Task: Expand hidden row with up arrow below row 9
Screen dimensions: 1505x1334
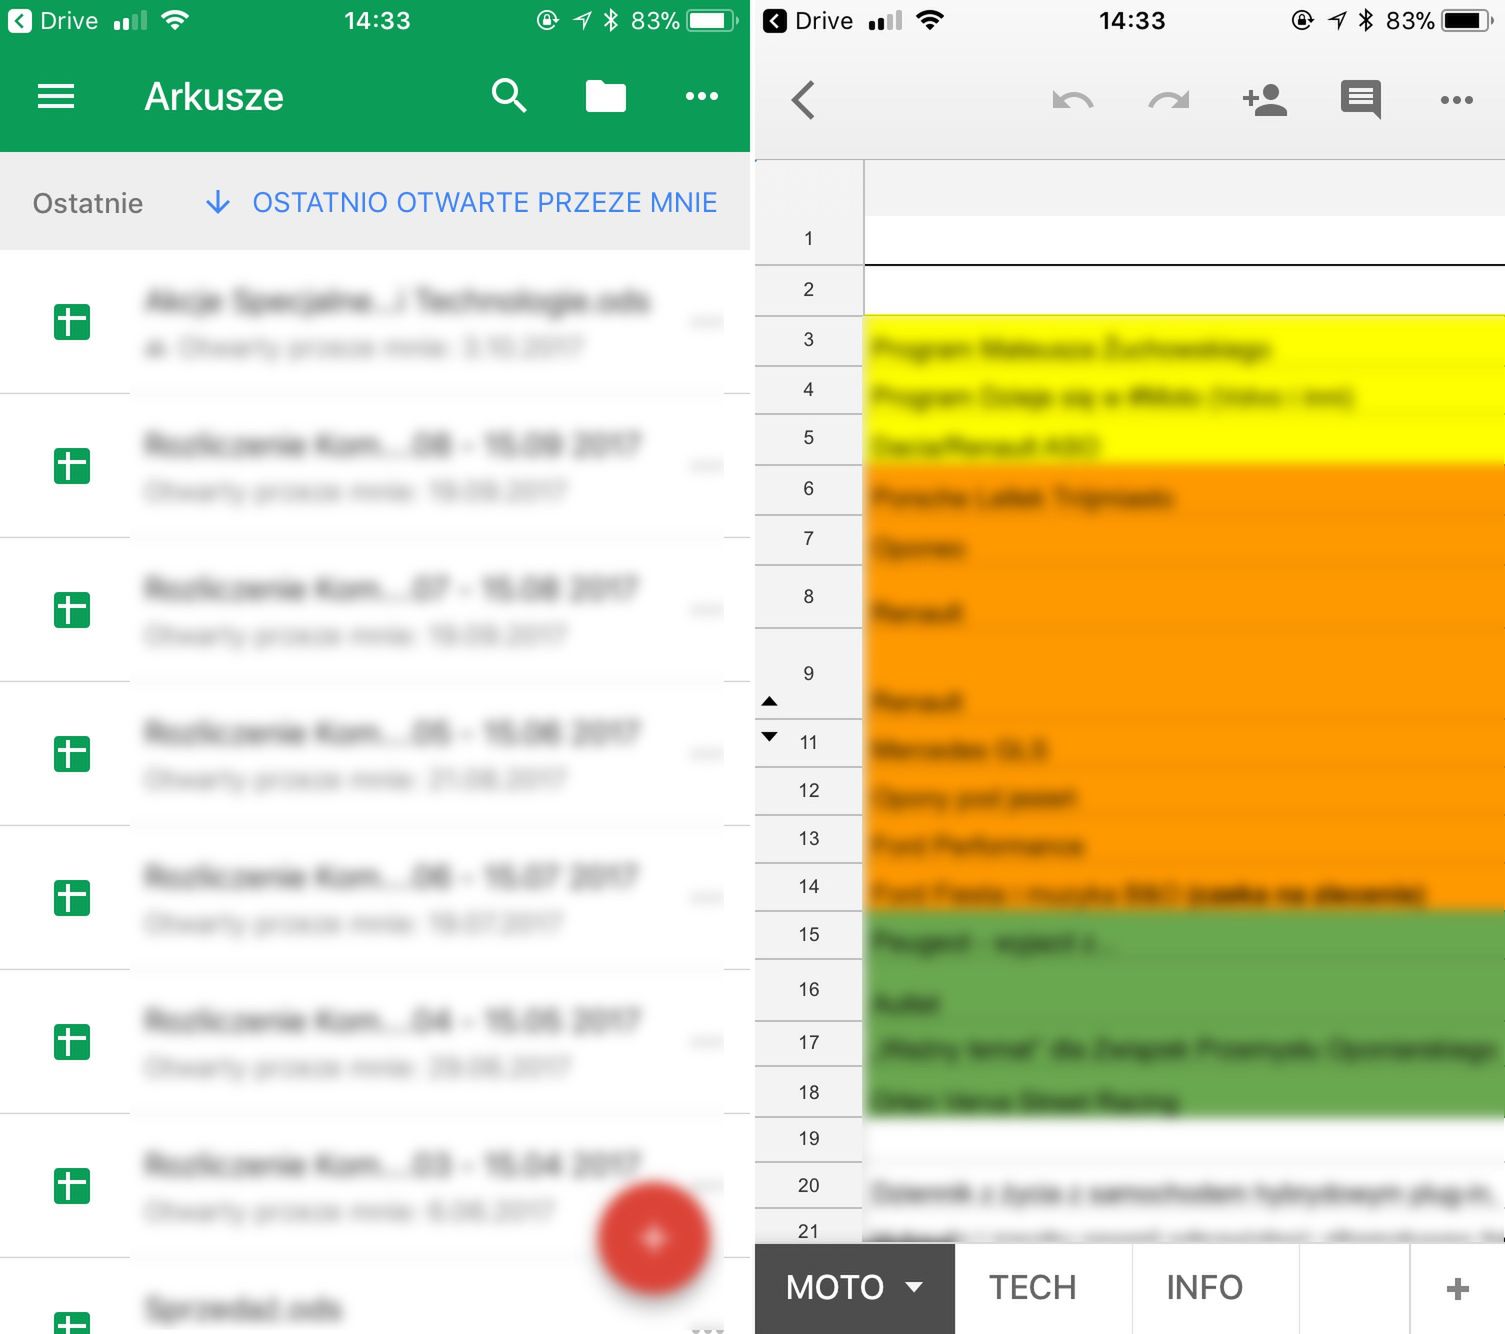Action: [769, 701]
